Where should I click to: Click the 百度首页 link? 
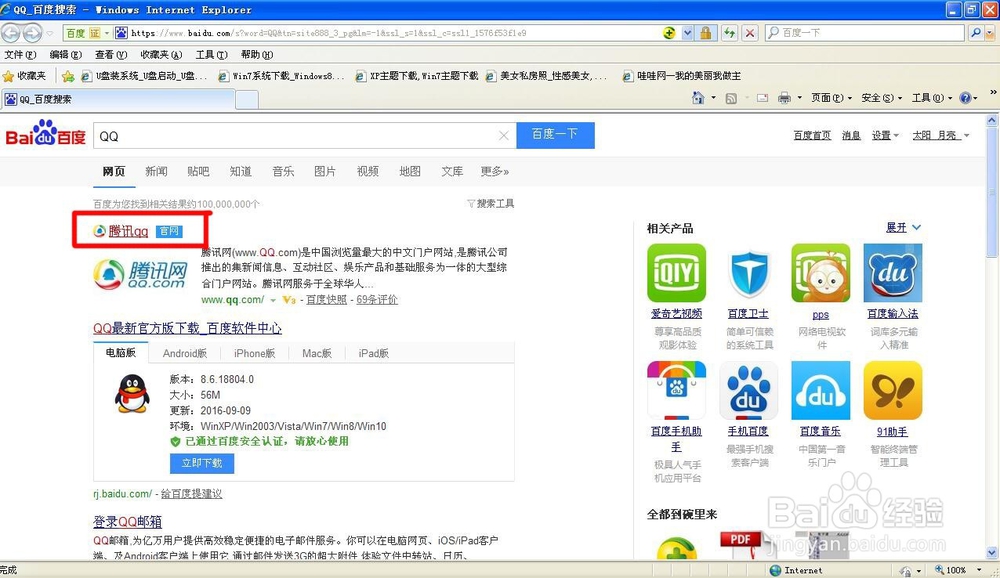click(x=812, y=135)
